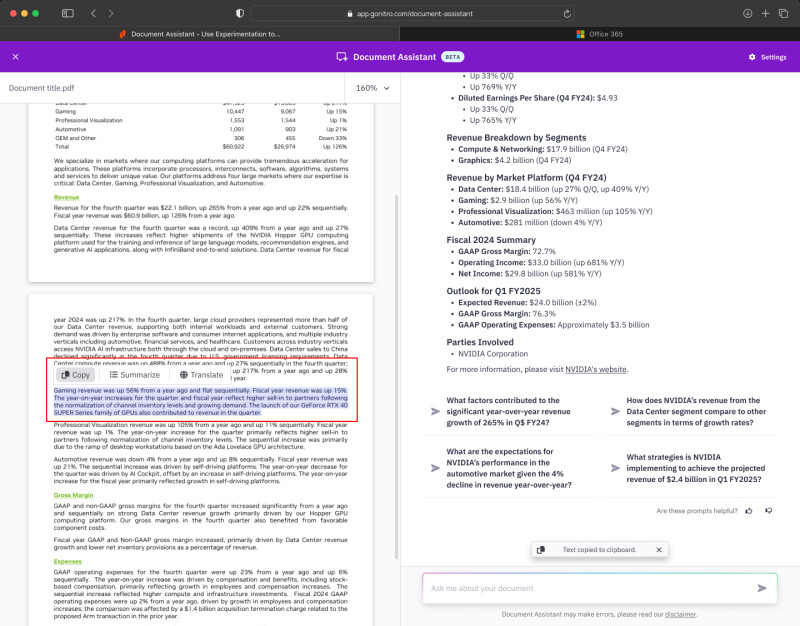Ask about automotive market expectations
The image size is (800, 626).
(509, 468)
